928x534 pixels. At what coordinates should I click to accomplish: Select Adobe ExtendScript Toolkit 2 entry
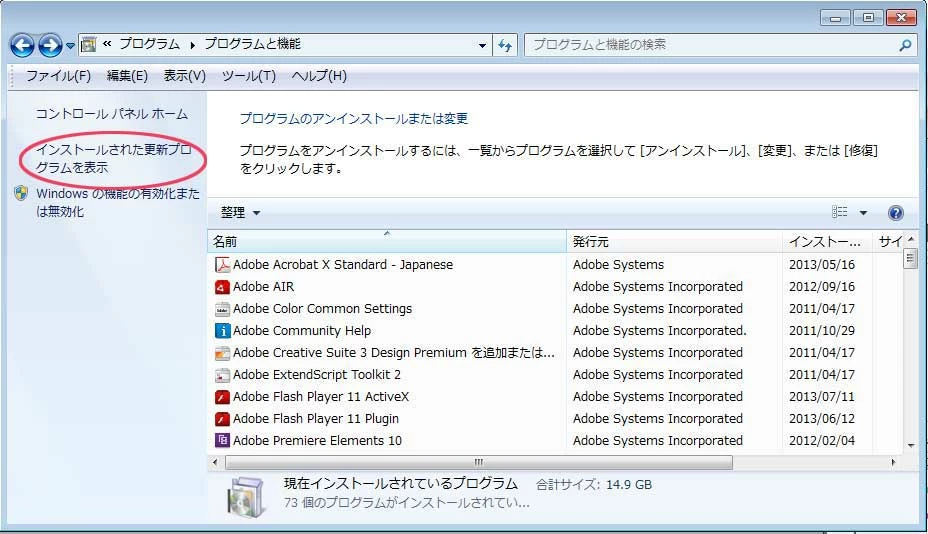[317, 374]
